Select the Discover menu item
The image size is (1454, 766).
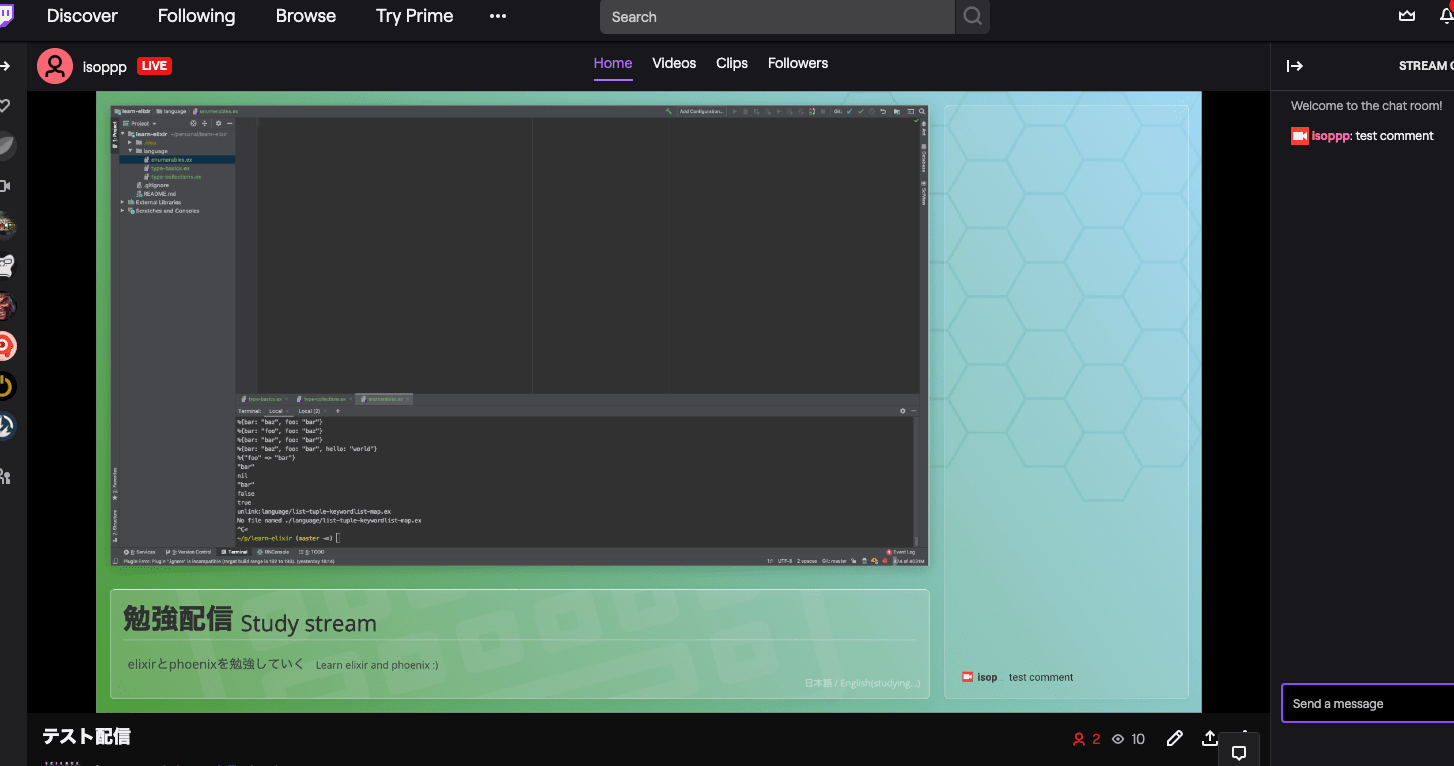pos(81,15)
